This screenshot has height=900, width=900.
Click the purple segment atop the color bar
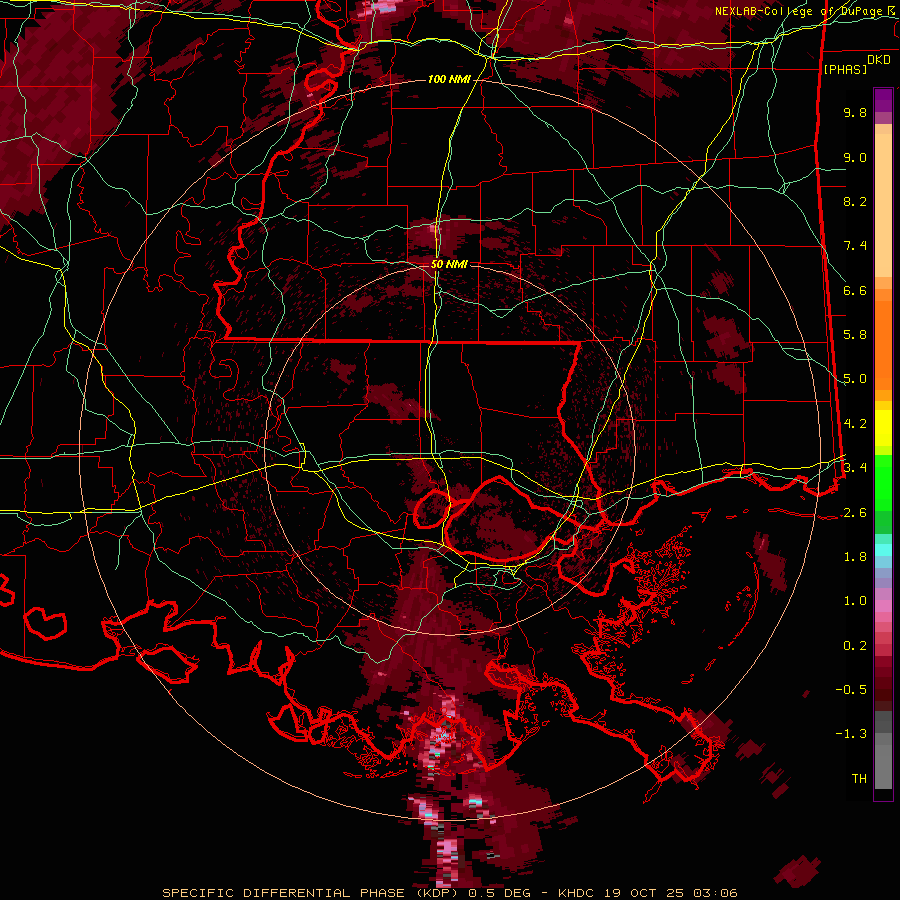[x=883, y=100]
